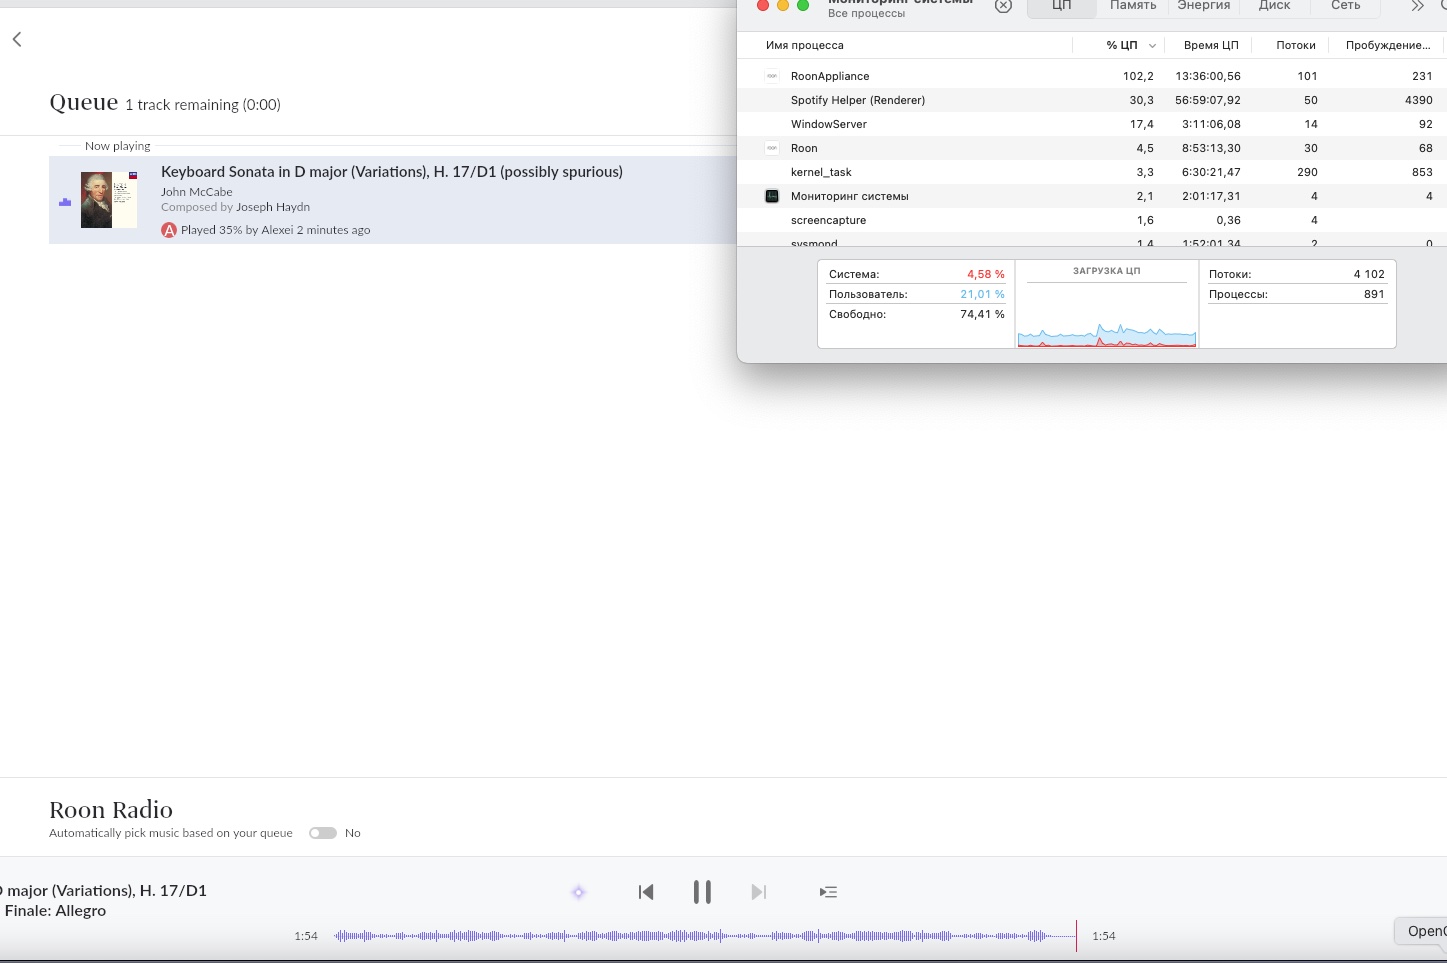This screenshot has height=963, width=1447.
Task: Switch to the ЦП tab
Action: click(1062, 6)
